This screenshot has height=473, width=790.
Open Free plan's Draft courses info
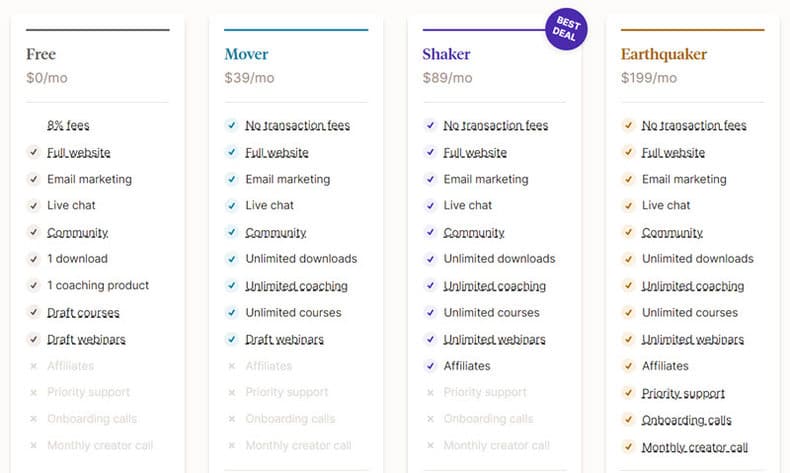[83, 312]
